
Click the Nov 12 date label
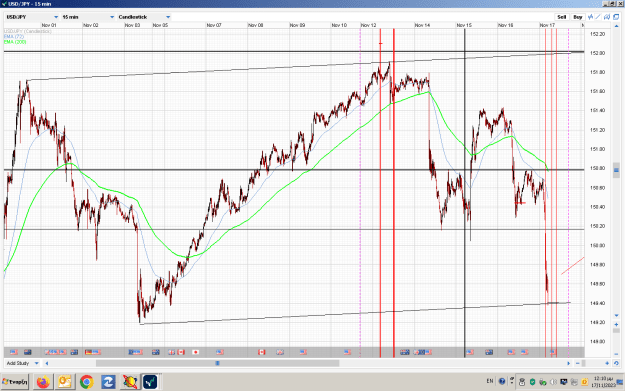pos(368,25)
